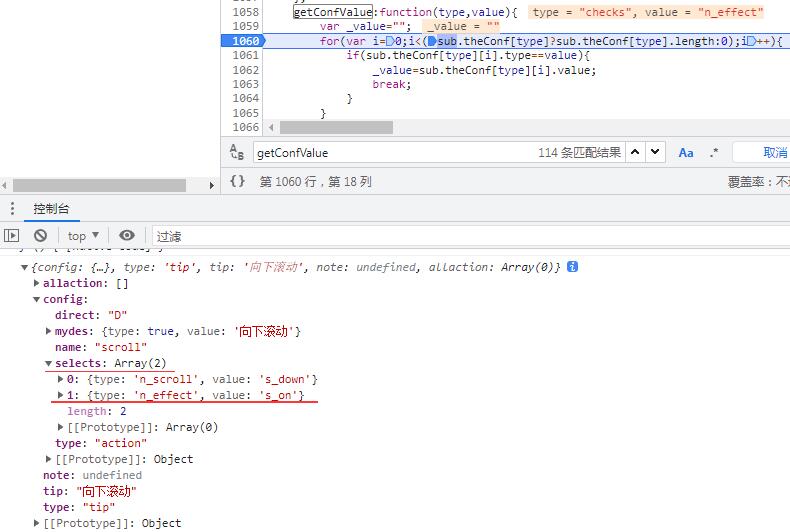The width and height of the screenshot is (790, 532).
Task: Toggle the find-and-replace icon in search bar
Action: click(237, 152)
